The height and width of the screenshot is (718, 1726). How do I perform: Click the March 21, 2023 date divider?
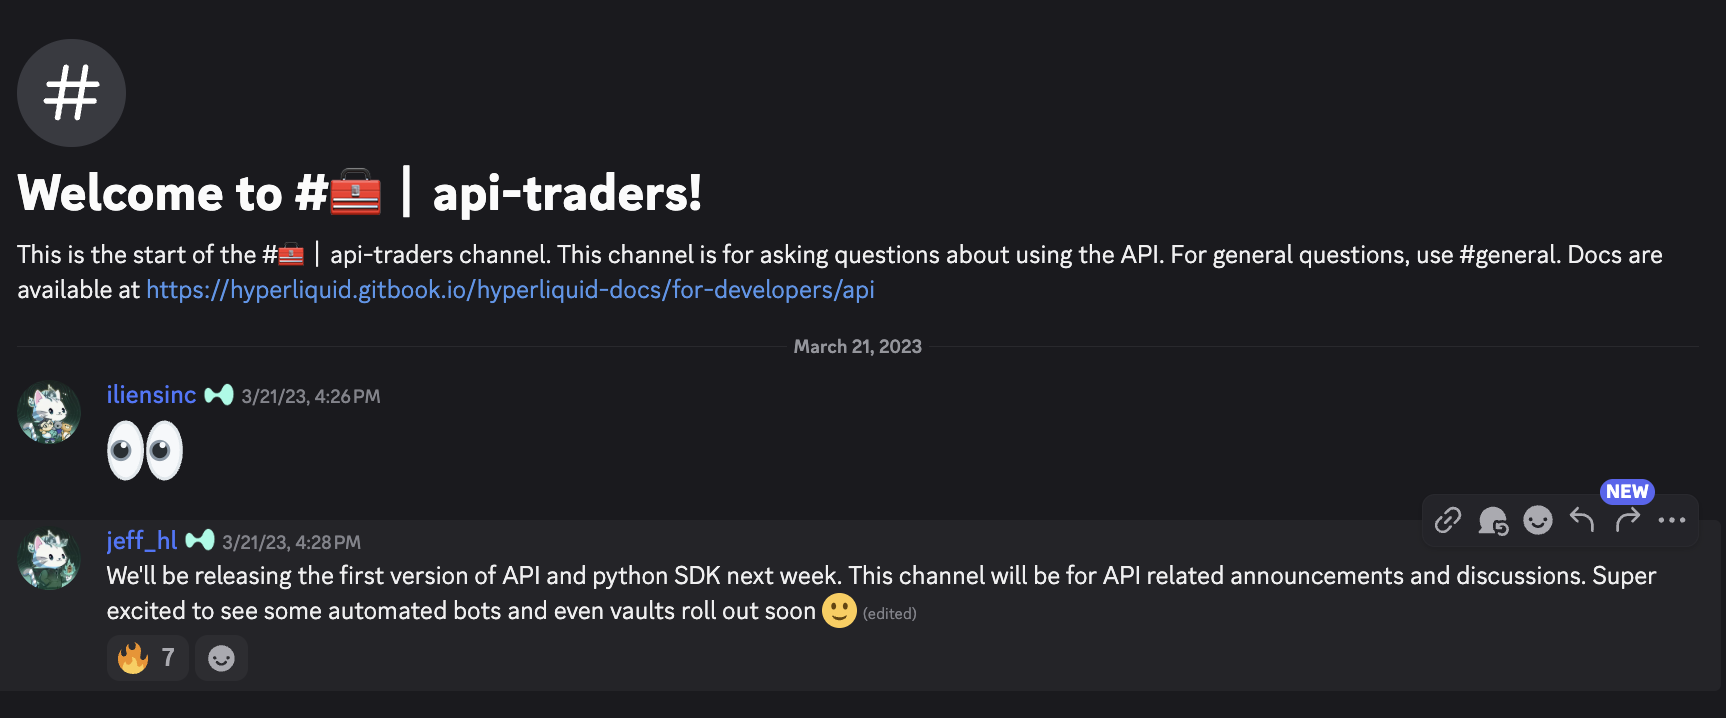[857, 346]
